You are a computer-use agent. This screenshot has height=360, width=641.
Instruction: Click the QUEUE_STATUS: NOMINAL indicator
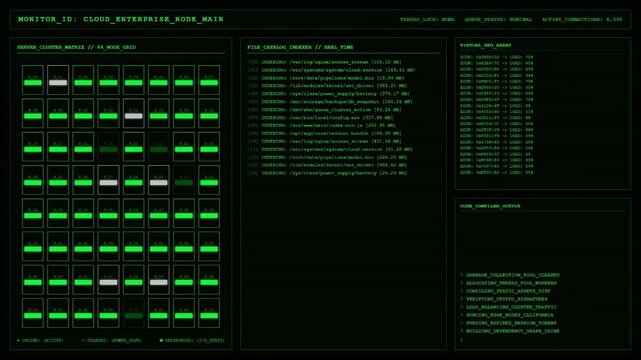point(498,19)
